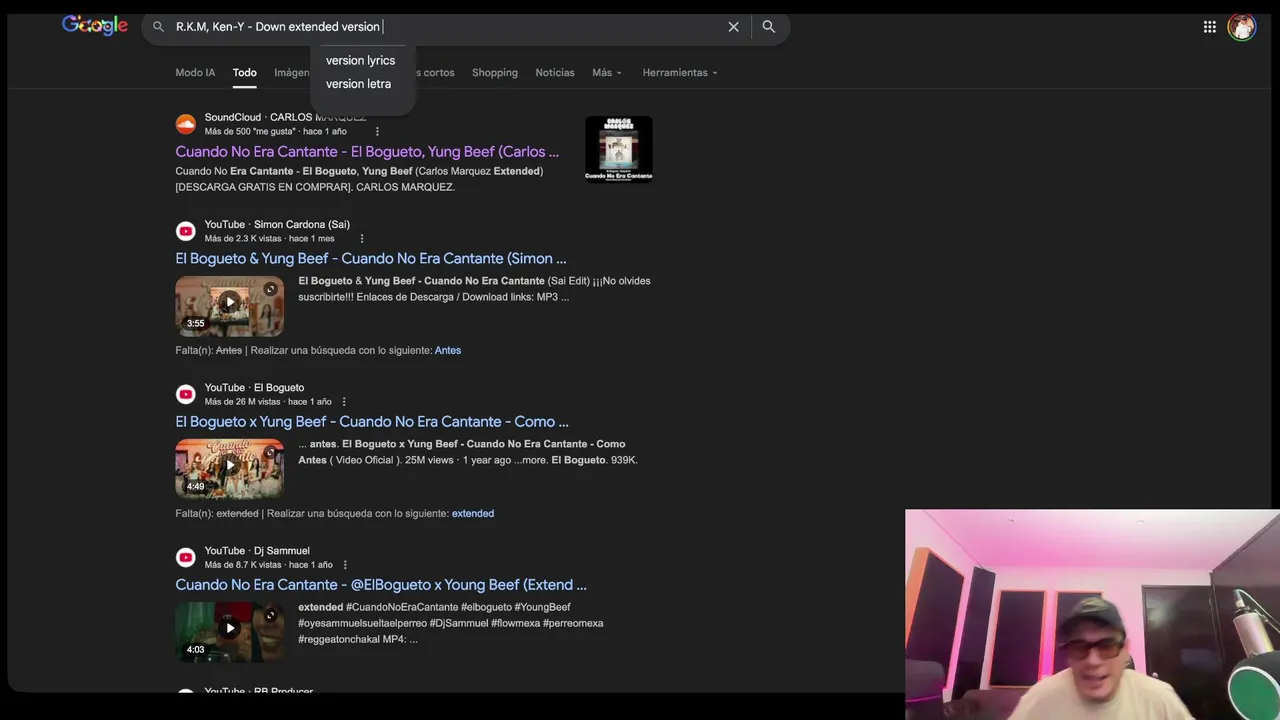The image size is (1280, 720).
Task: Select the Todo tab
Action: click(x=245, y=72)
